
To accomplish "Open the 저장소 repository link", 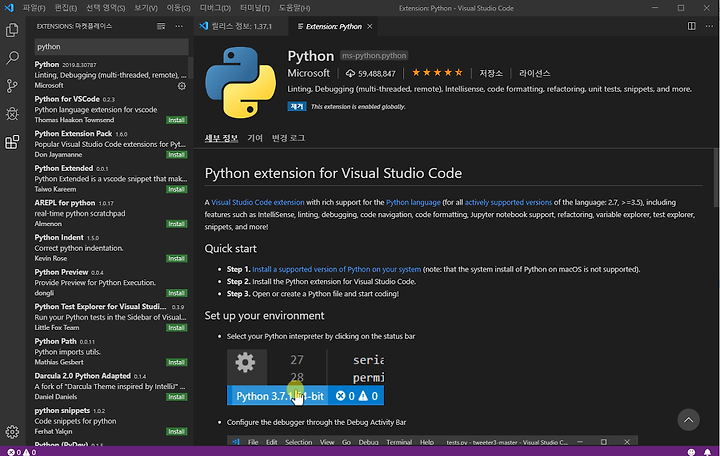I will click(491, 73).
